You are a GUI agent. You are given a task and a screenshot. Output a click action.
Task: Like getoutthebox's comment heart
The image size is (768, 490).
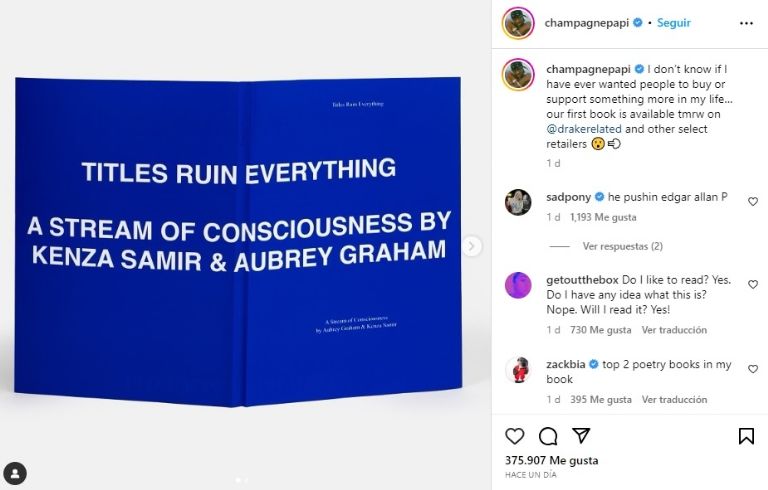coord(753,284)
